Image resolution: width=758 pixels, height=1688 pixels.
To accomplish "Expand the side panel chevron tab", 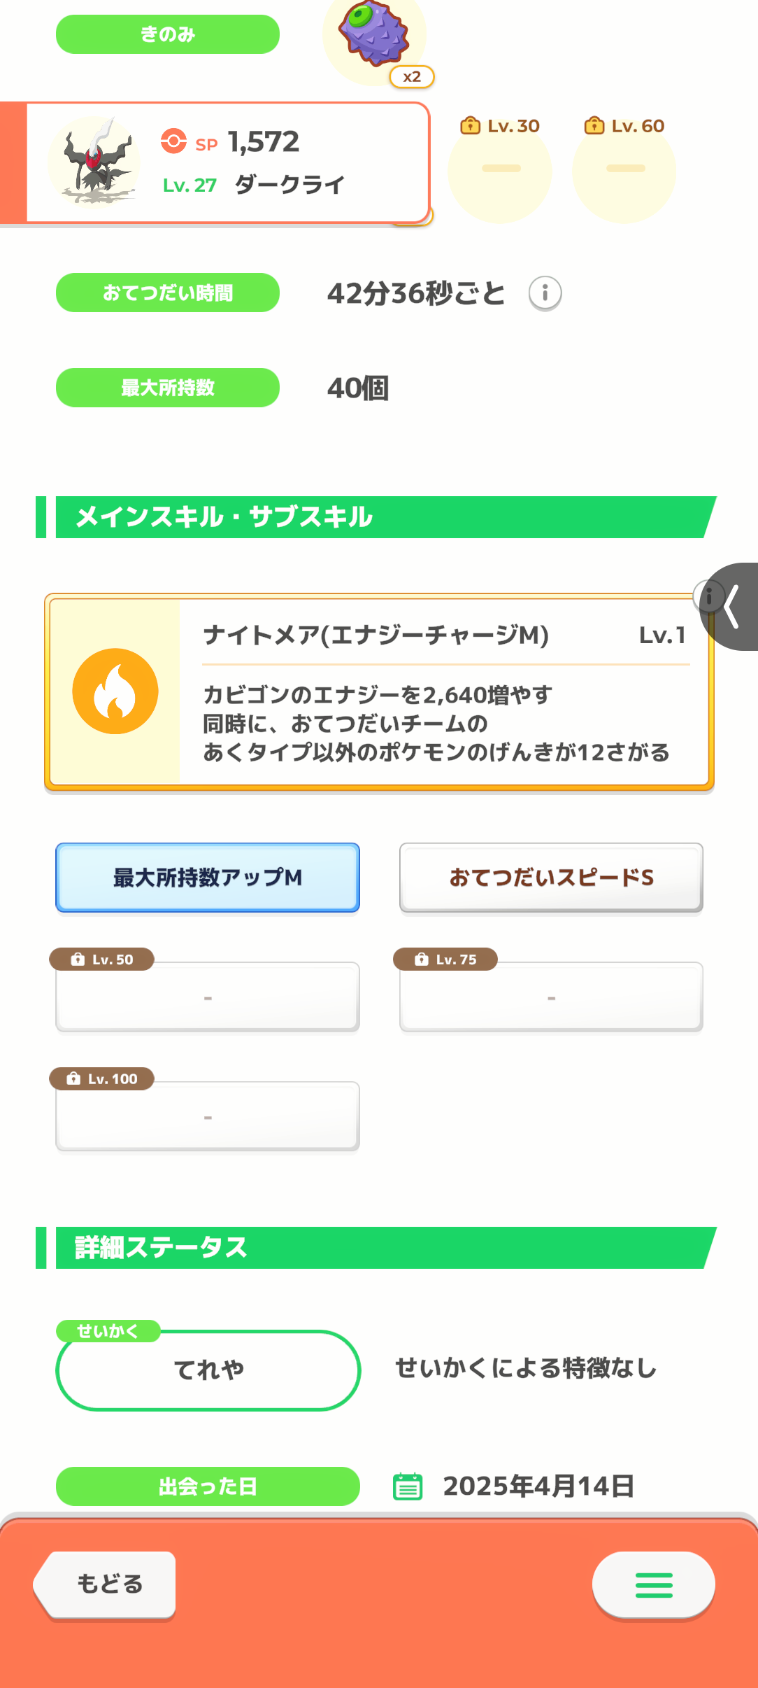I will coord(733,606).
